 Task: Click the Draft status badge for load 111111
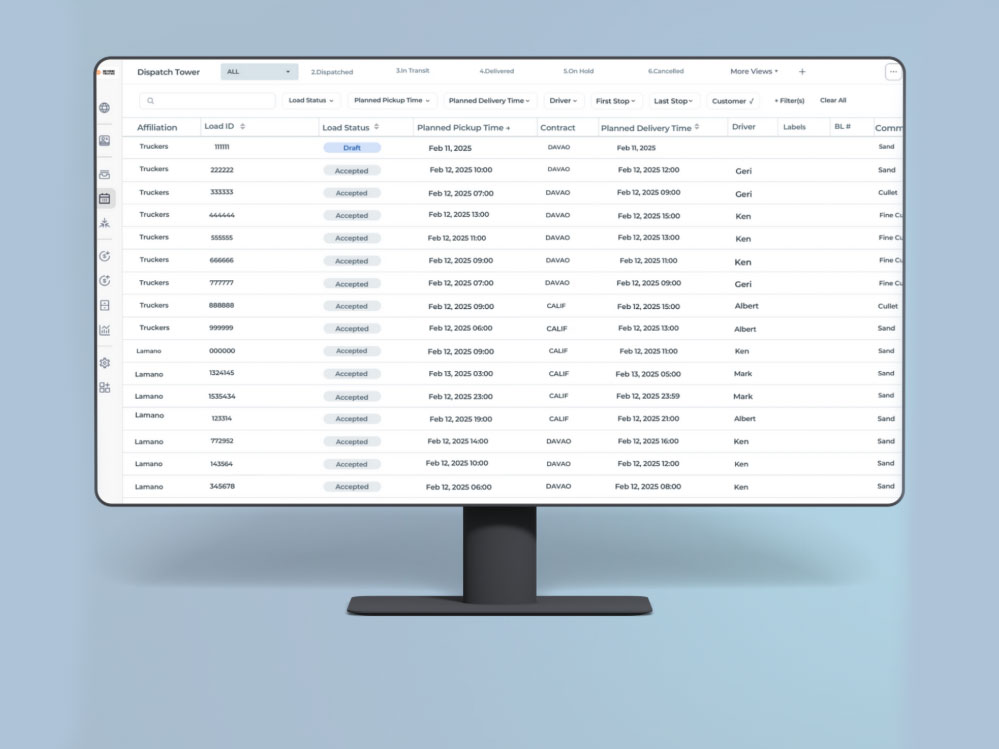[x=352, y=148]
